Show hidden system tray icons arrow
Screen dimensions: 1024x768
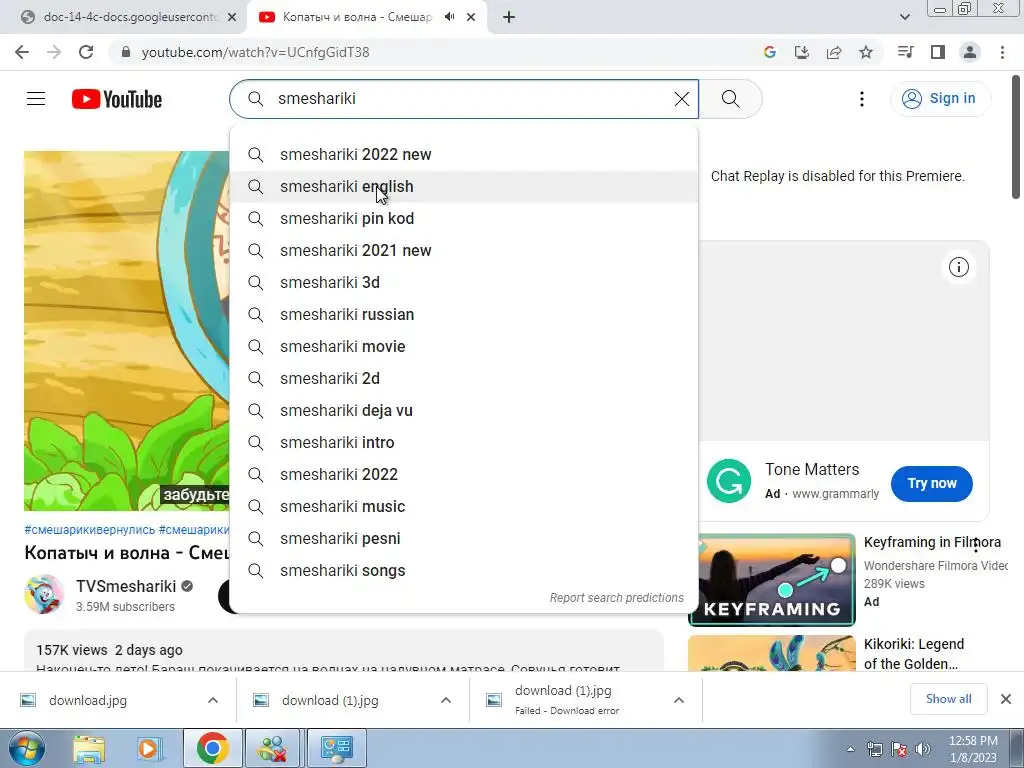pos(850,749)
